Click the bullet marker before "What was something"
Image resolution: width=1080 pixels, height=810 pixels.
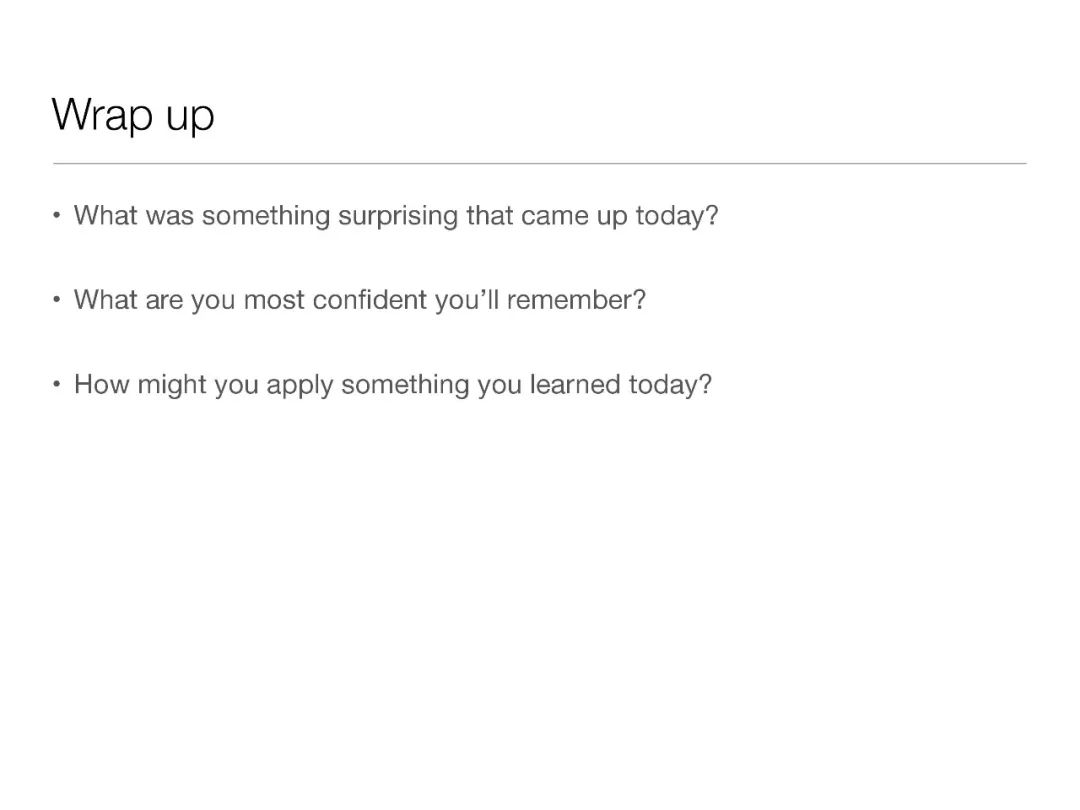click(x=56, y=216)
